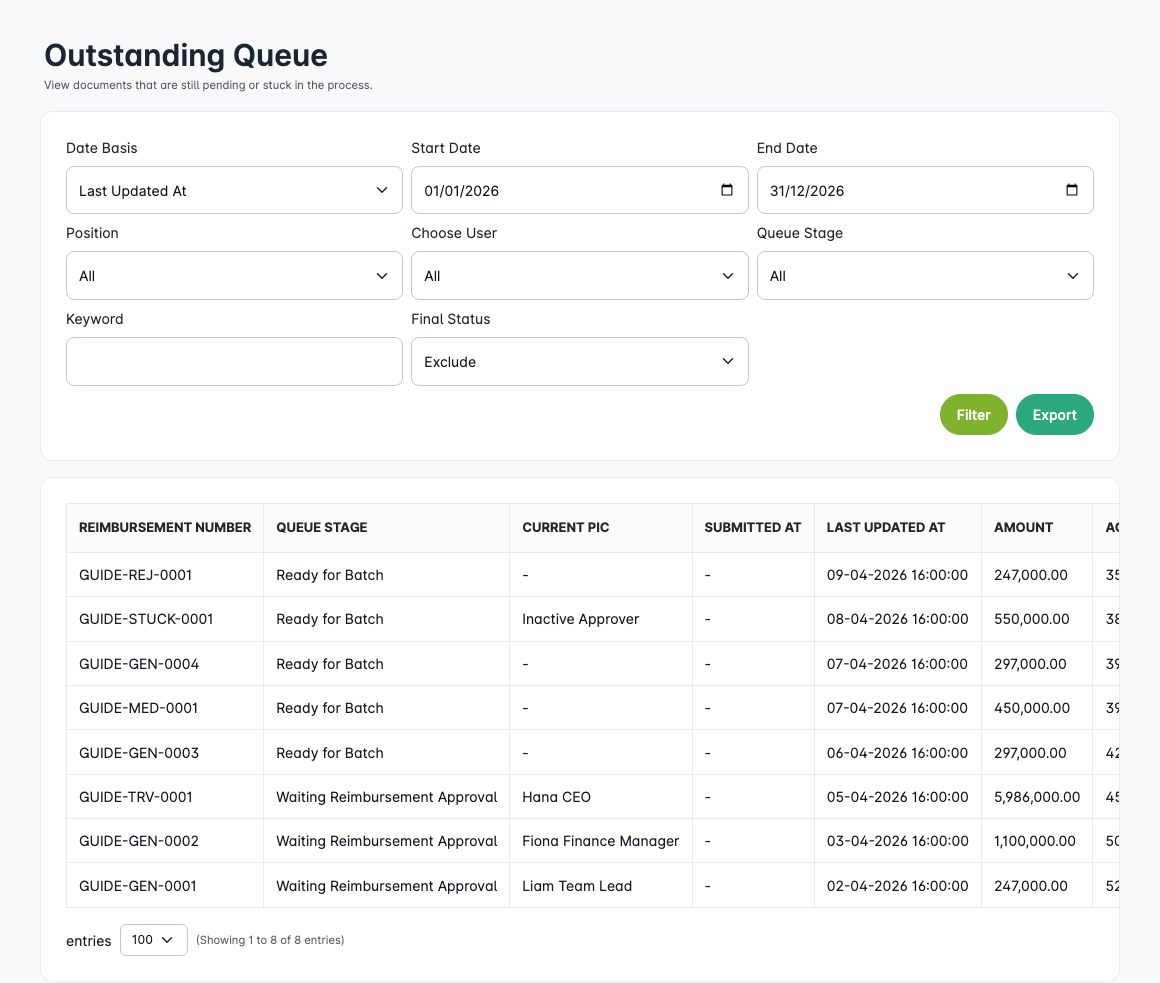This screenshot has width=1160, height=983.
Task: Click inside the Keyword input field
Action: pyautogui.click(x=233, y=361)
